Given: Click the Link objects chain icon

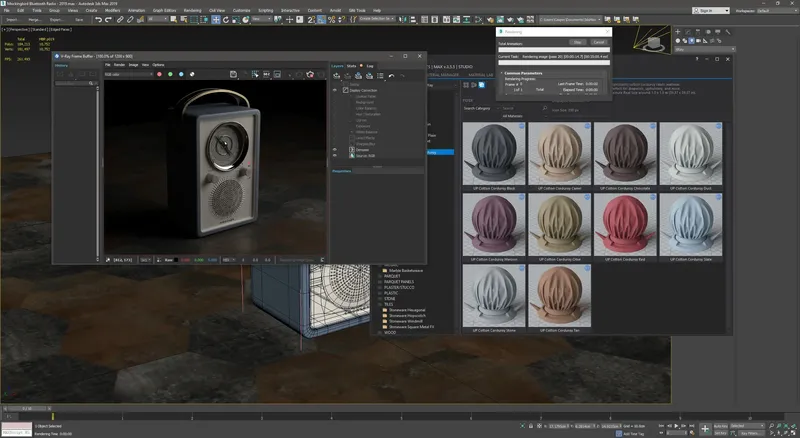Looking at the screenshot, I should click(x=119, y=19).
